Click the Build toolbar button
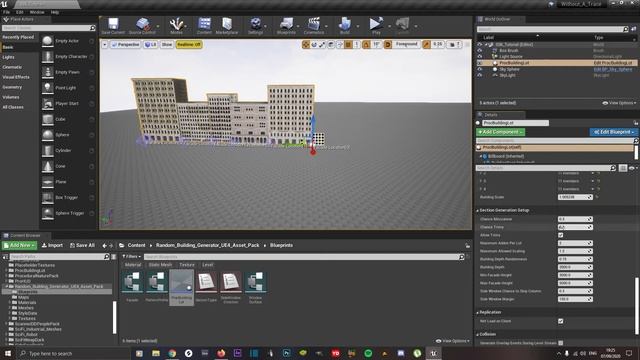This screenshot has height=360, width=640. click(345, 26)
